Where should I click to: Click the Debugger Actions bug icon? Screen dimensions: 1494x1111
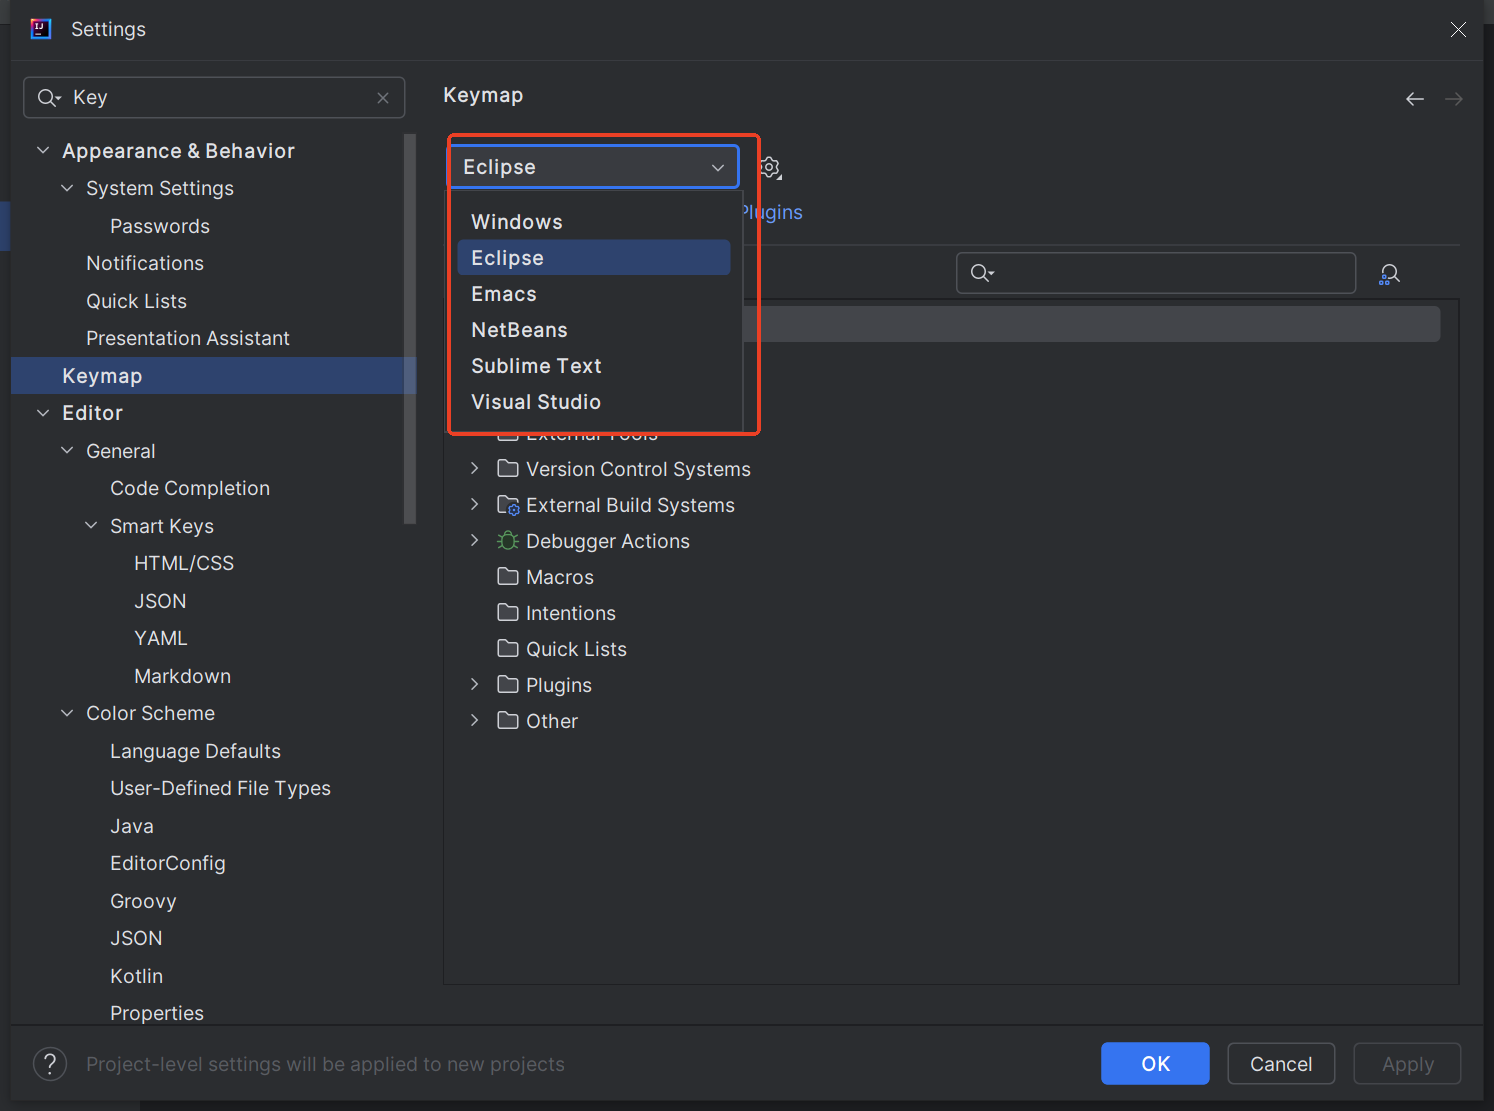(508, 541)
